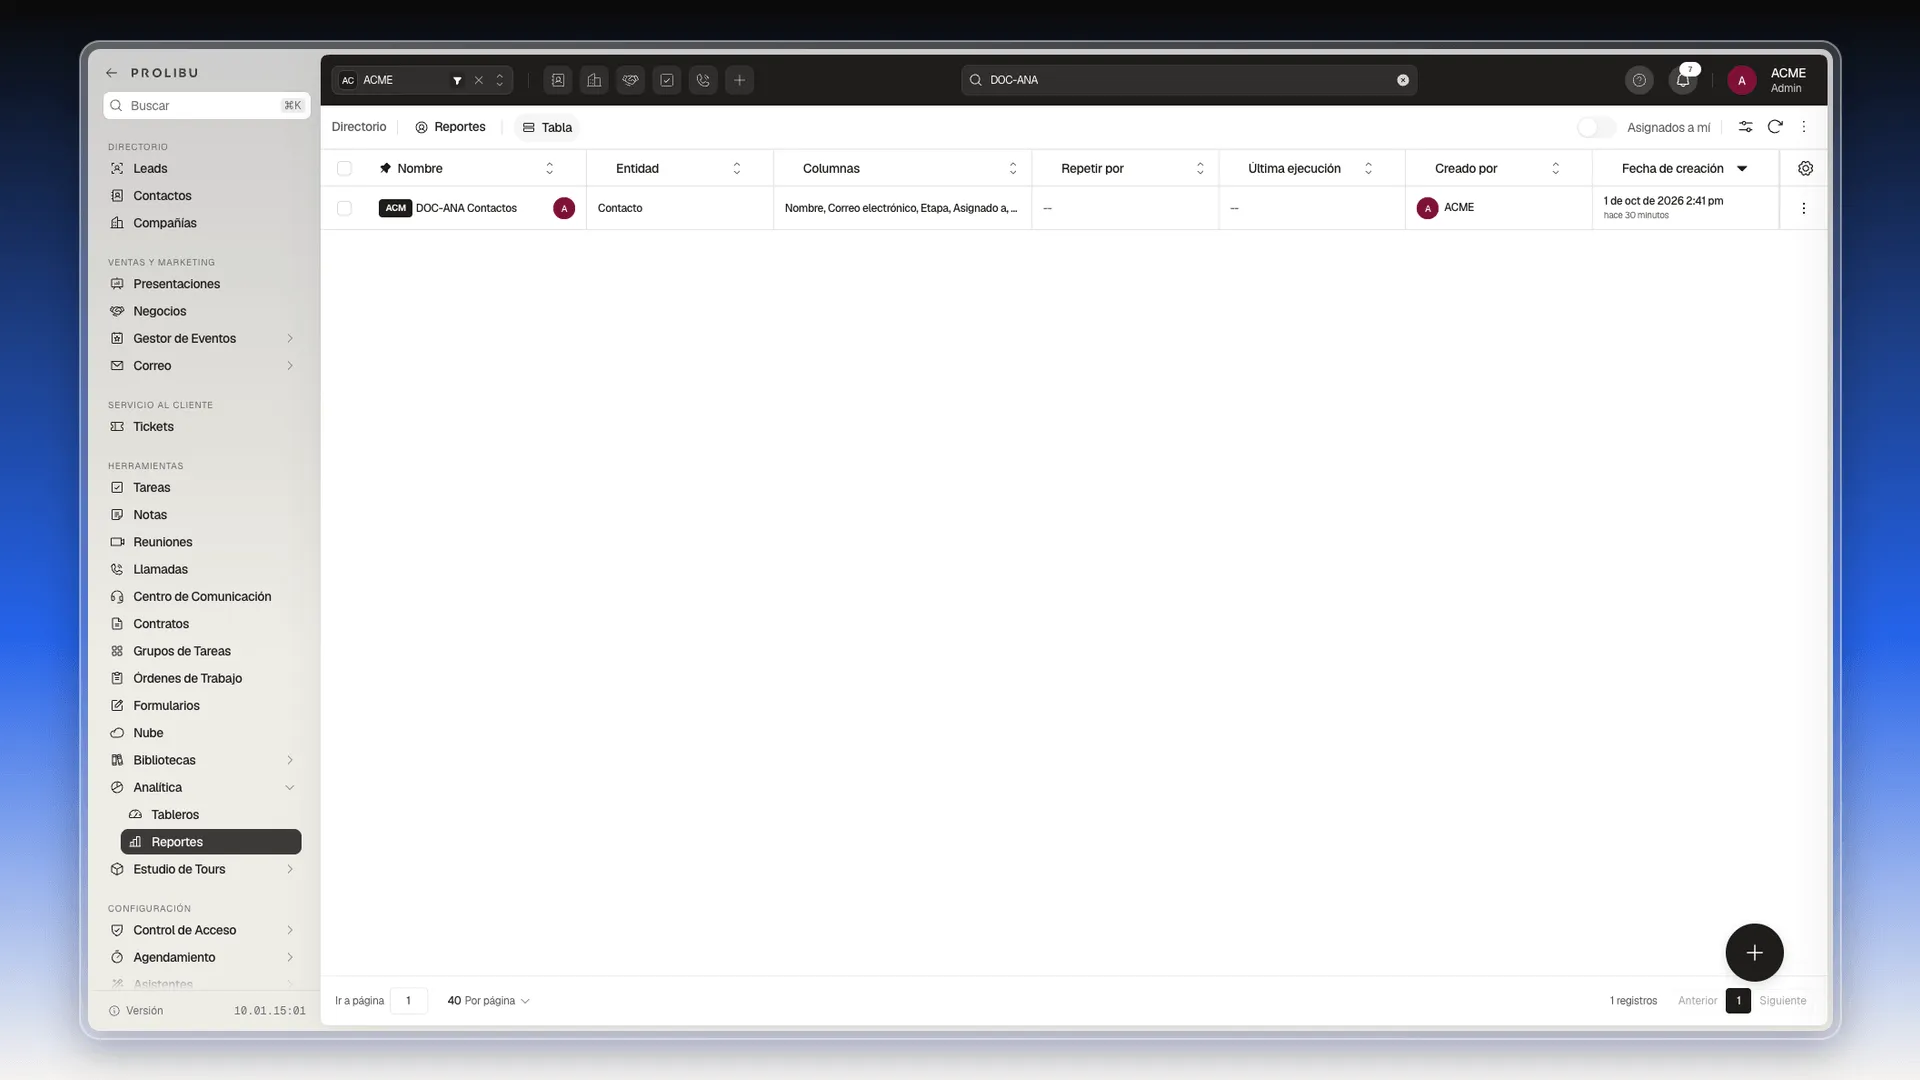Clear the DOC-ANA search text
This screenshot has width=1920, height=1080.
[x=1403, y=80]
